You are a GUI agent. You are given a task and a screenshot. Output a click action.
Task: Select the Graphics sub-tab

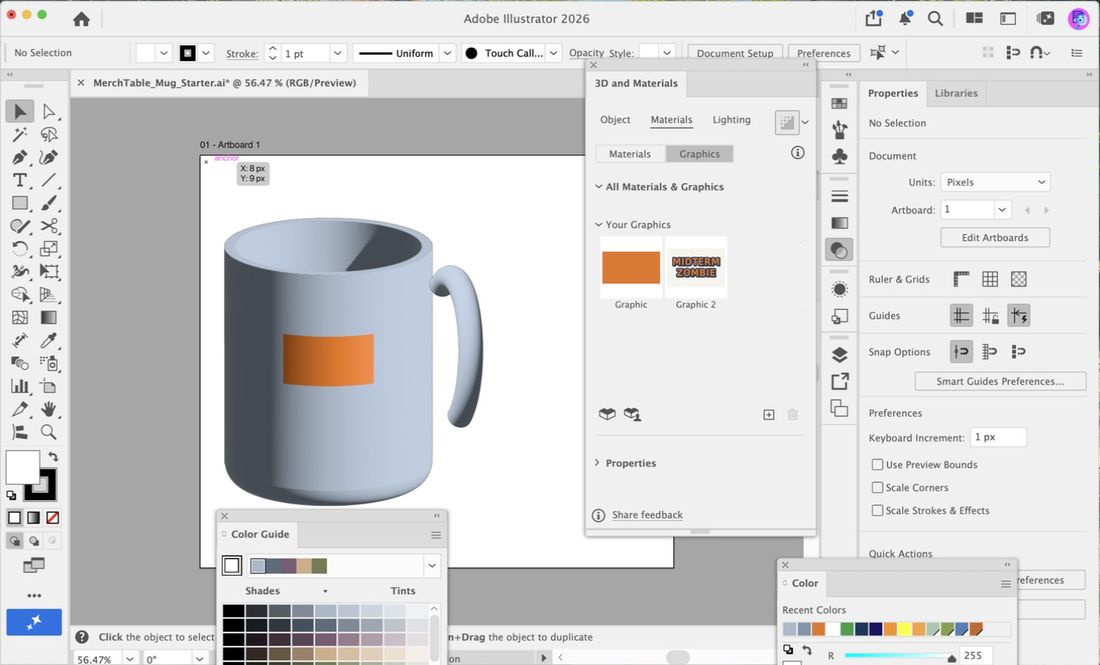pyautogui.click(x=699, y=154)
